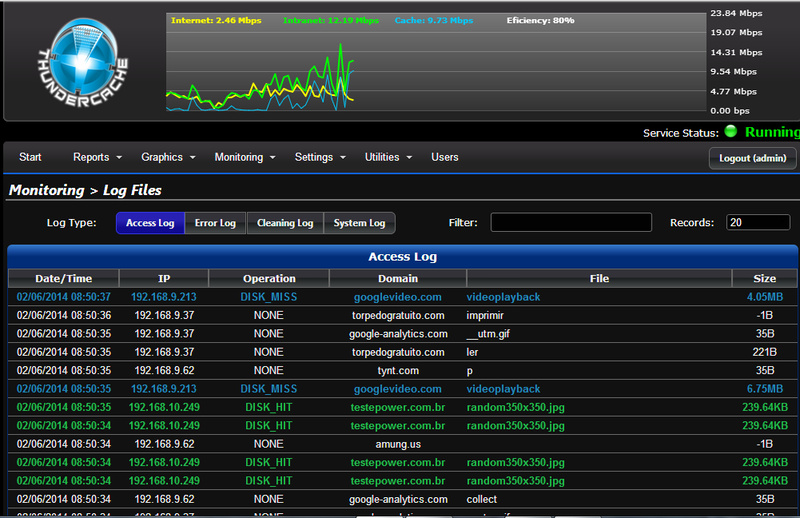Click the Records count field
This screenshot has width=800, height=518.
pos(758,223)
